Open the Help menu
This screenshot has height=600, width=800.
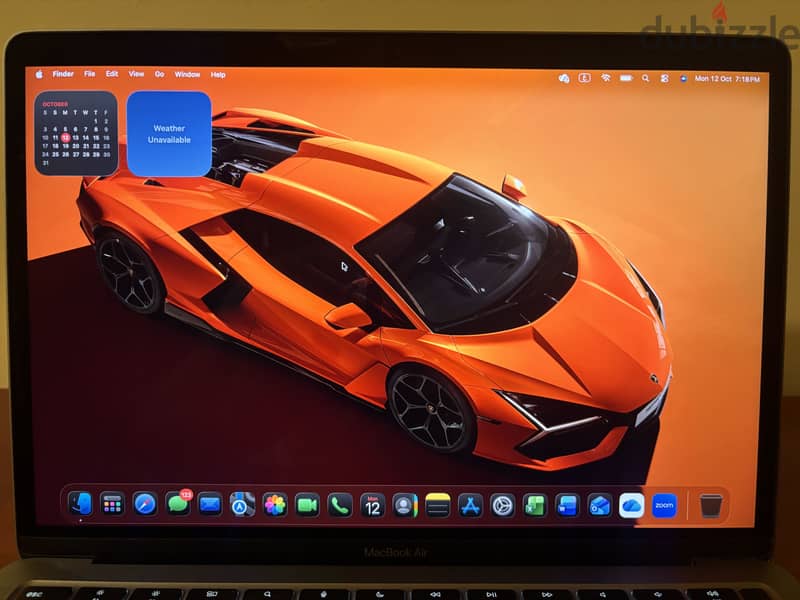(x=218, y=75)
